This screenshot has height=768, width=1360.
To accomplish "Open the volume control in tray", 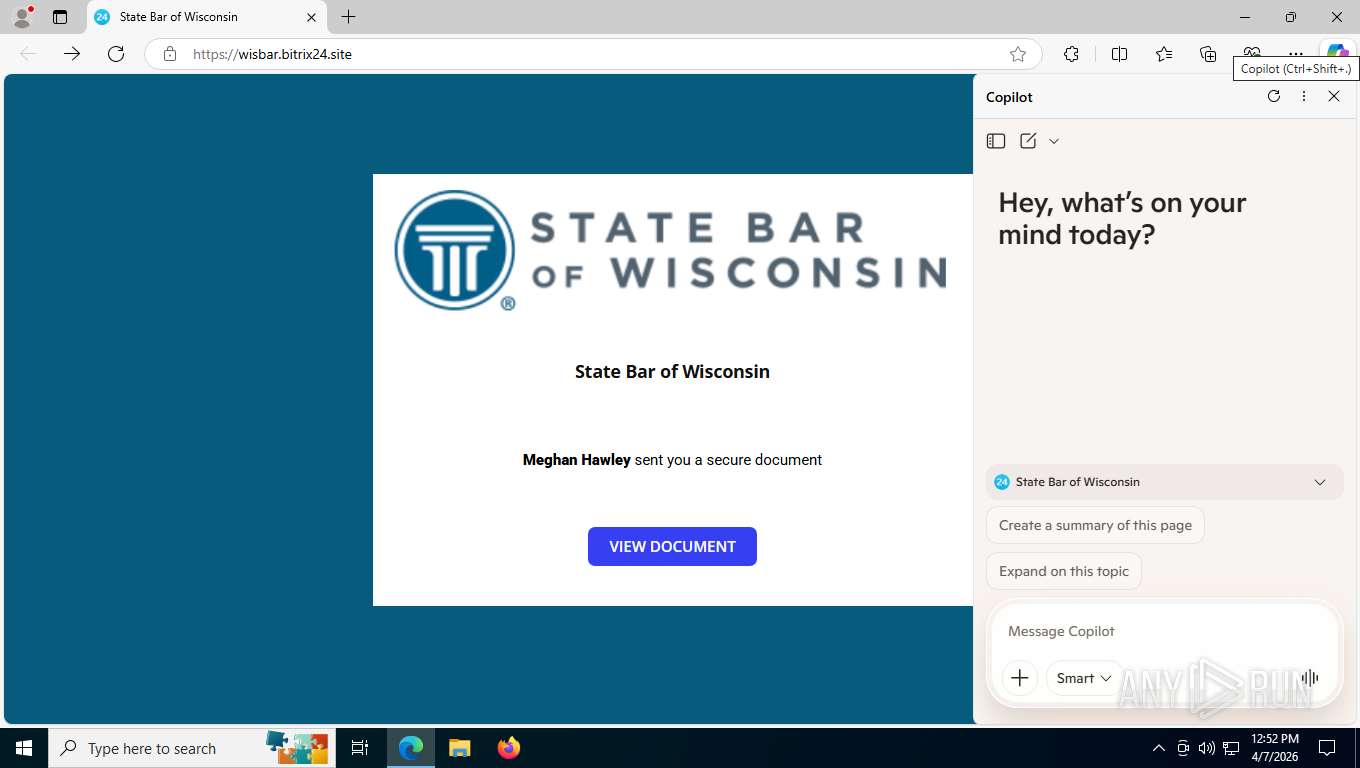I will (x=1207, y=748).
